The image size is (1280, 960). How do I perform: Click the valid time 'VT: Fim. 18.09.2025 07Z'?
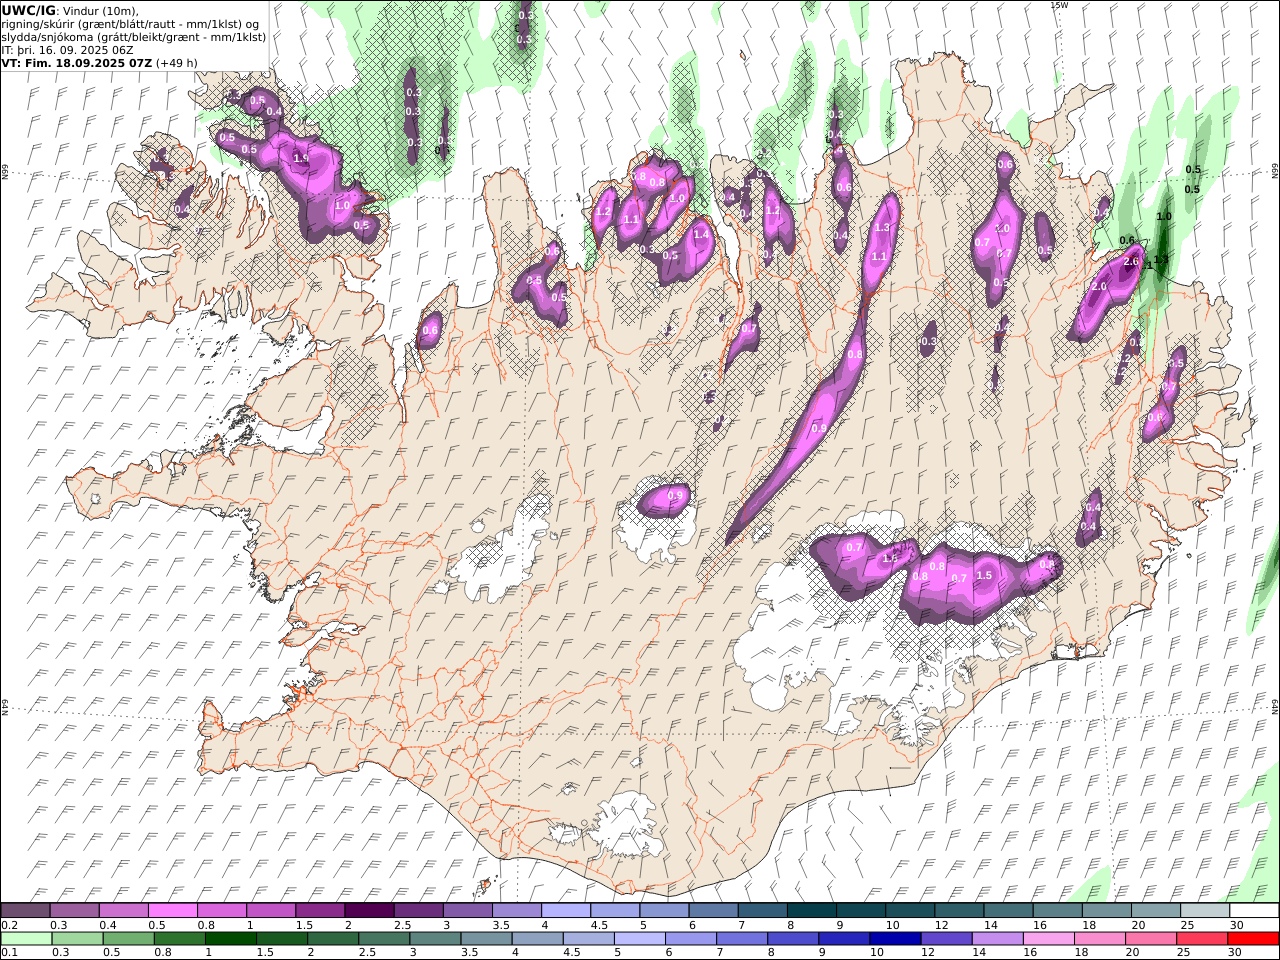pyautogui.click(x=76, y=63)
